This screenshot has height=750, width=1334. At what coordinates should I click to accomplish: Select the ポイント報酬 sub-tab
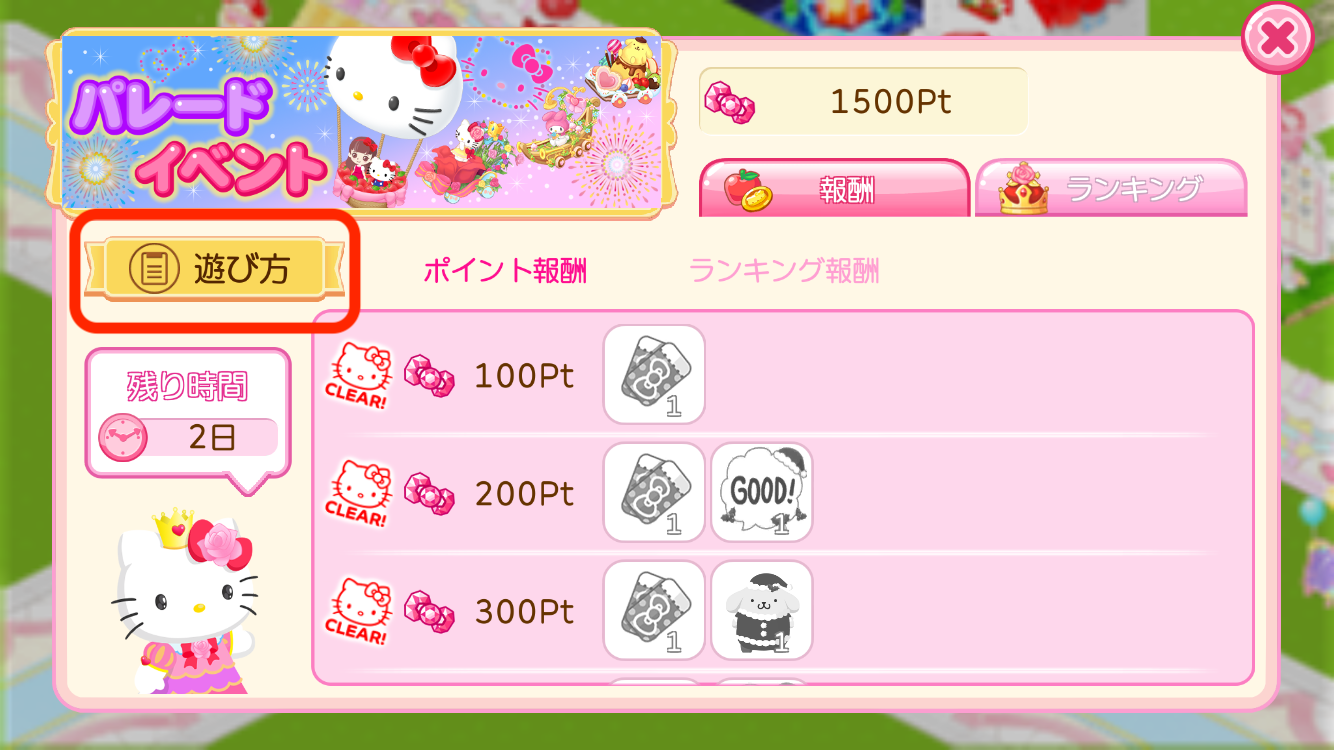point(504,271)
